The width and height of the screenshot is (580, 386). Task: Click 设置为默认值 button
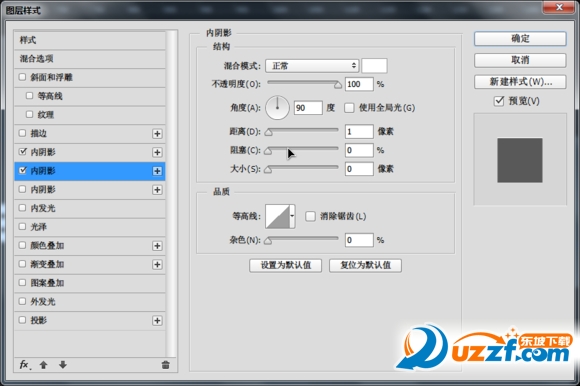pos(286,265)
